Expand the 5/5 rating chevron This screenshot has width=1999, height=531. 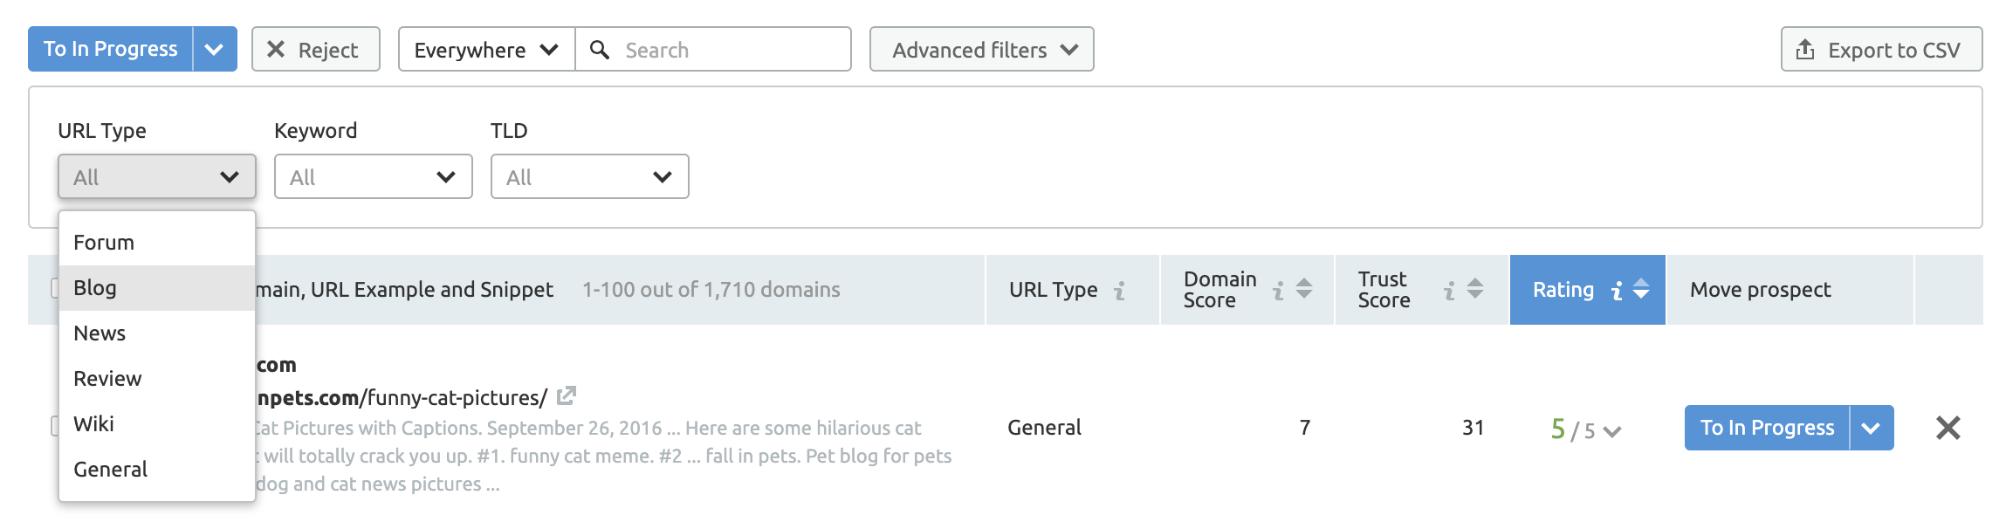click(1612, 432)
